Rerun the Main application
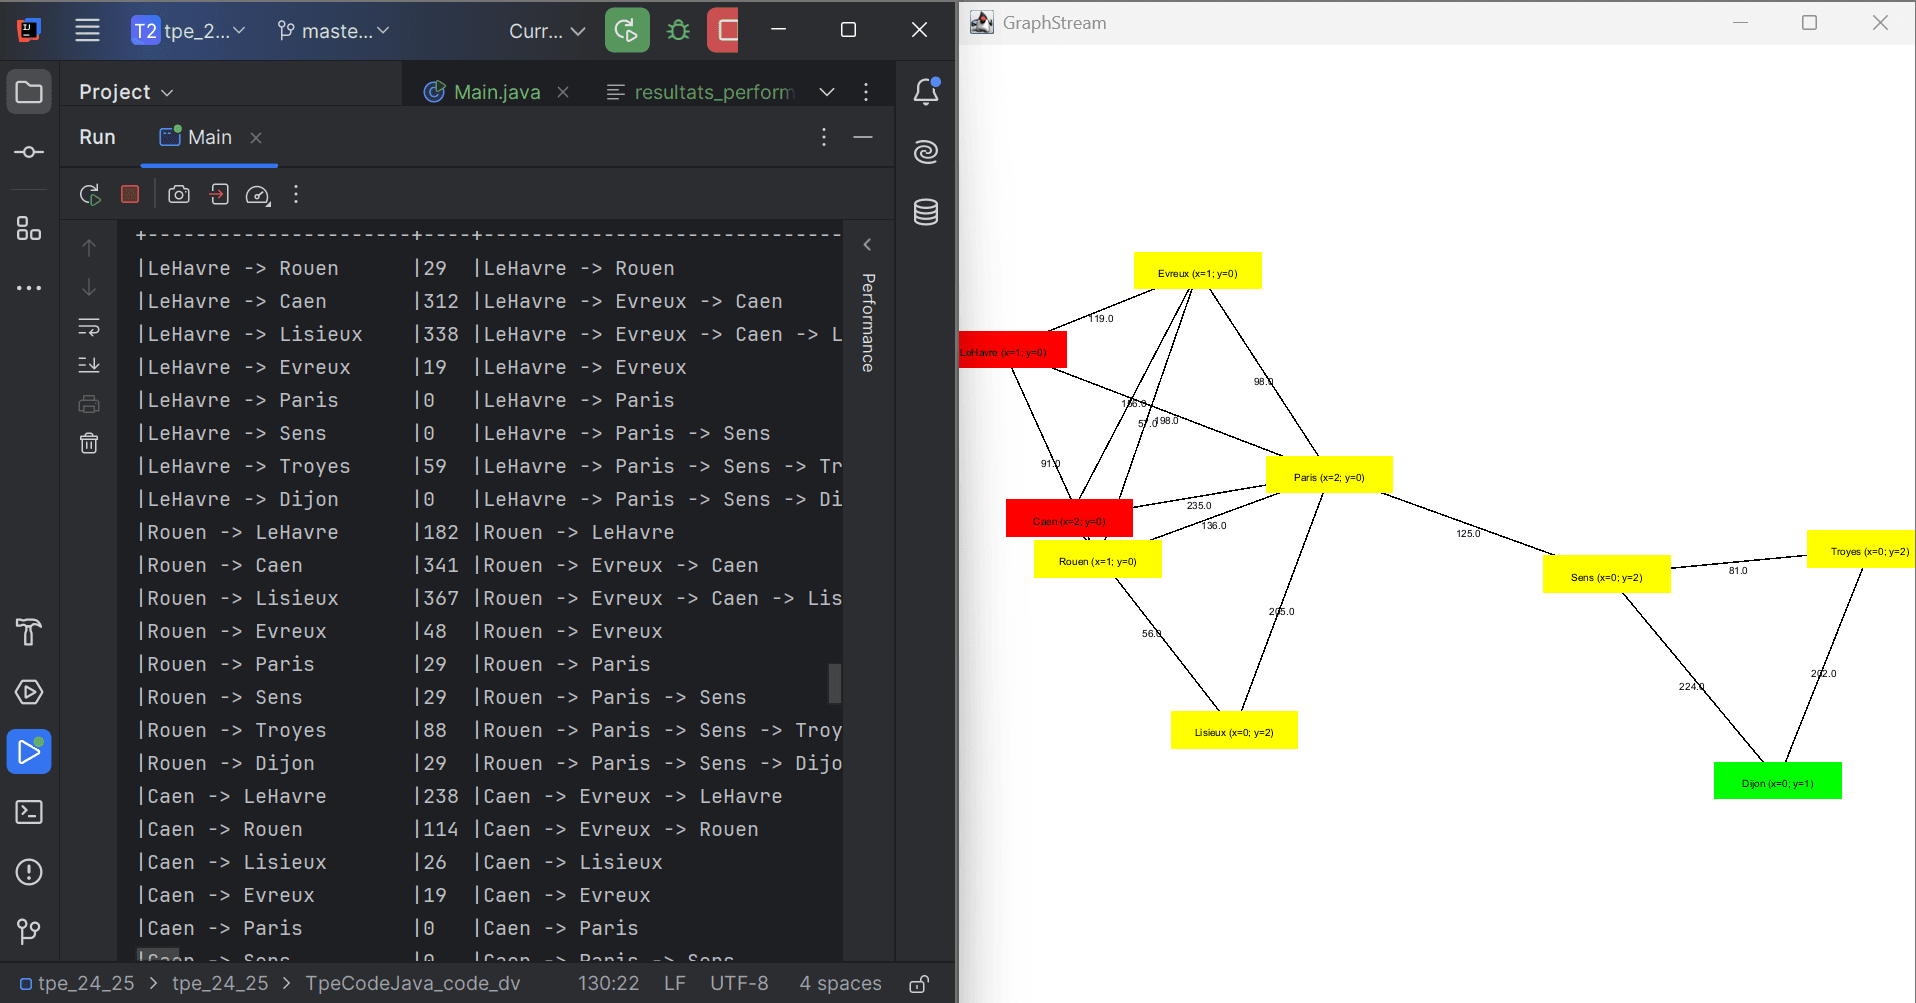 point(89,194)
